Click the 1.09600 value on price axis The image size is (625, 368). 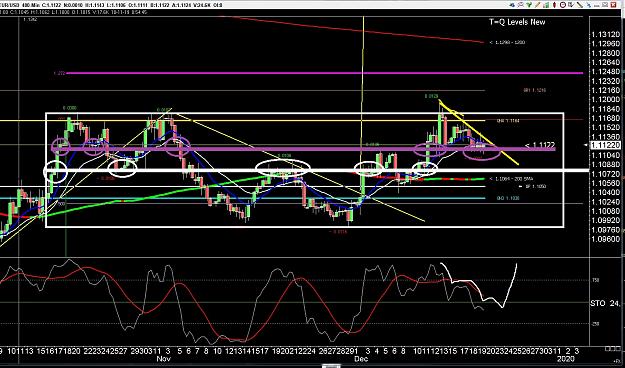coord(606,239)
